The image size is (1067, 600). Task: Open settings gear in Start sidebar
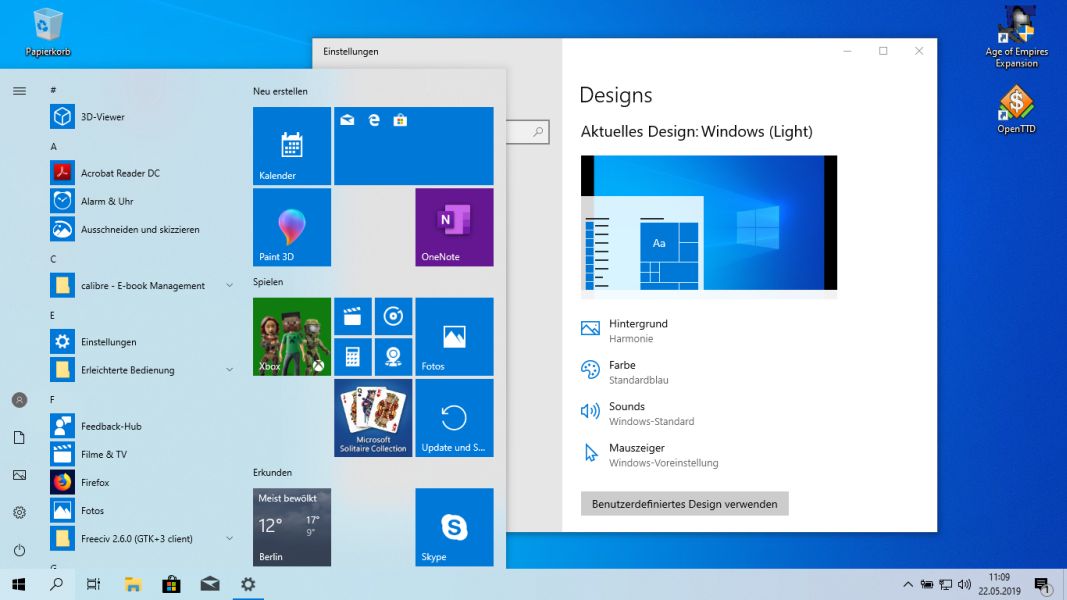pos(19,512)
